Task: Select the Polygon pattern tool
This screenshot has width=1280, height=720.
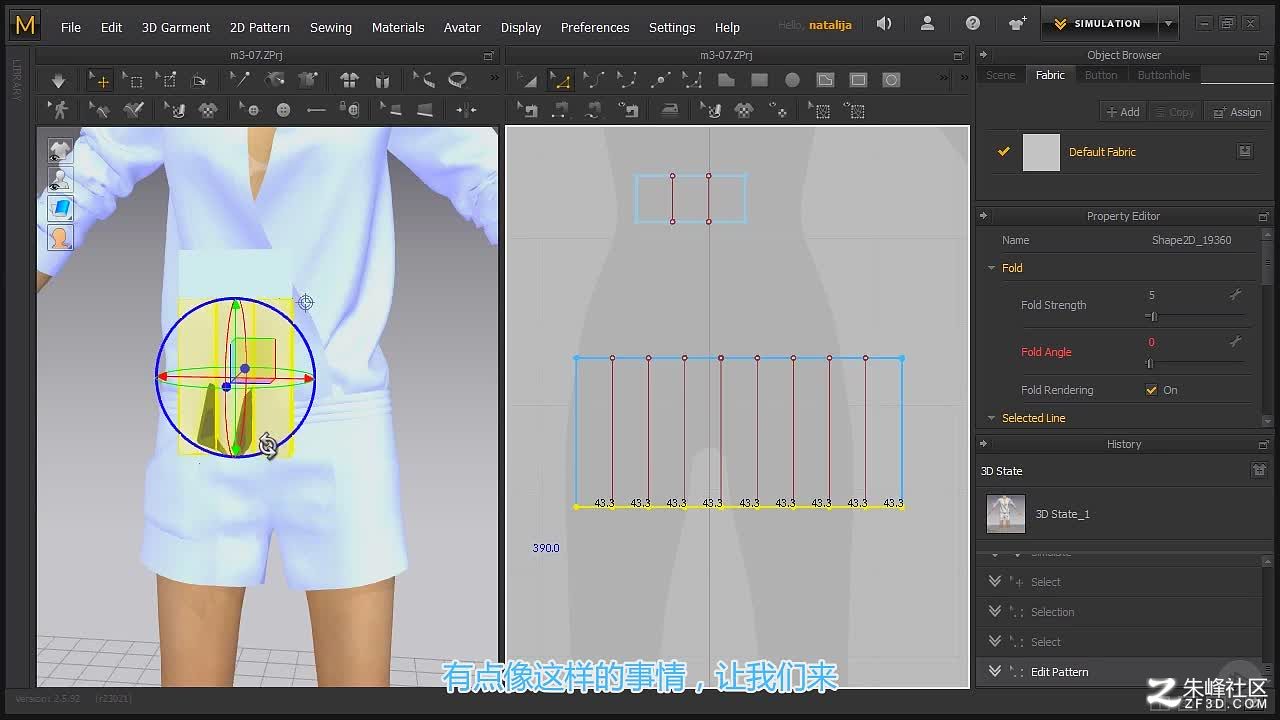Action: 726,80
